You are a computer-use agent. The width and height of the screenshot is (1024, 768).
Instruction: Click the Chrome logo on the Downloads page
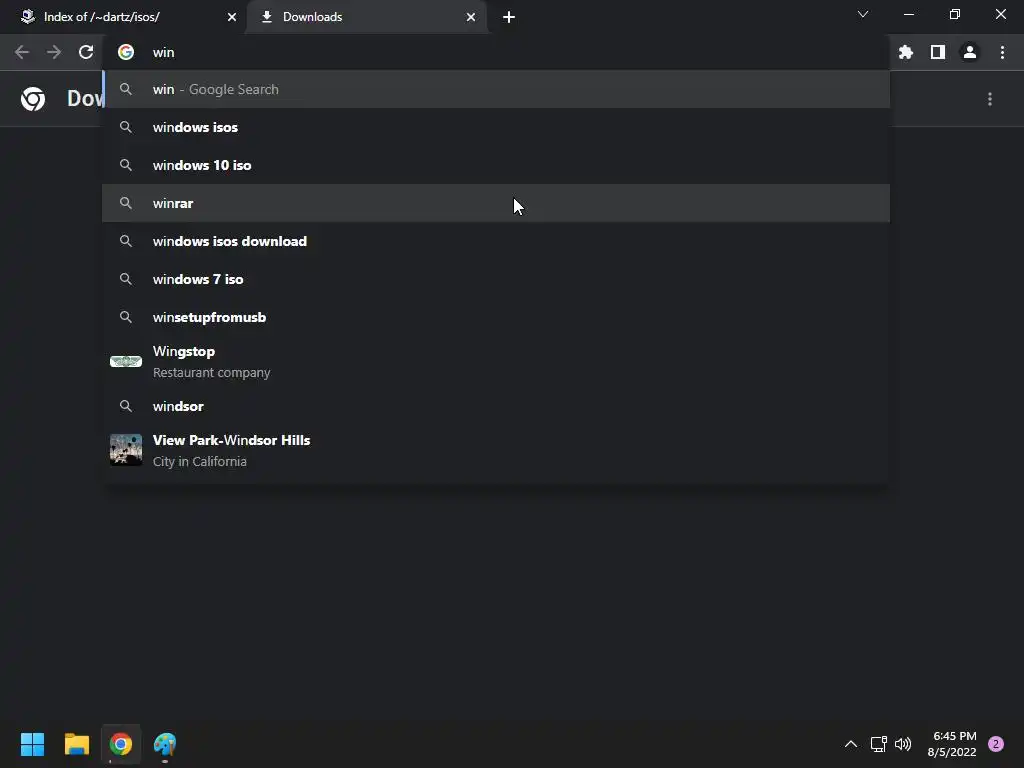point(33,99)
